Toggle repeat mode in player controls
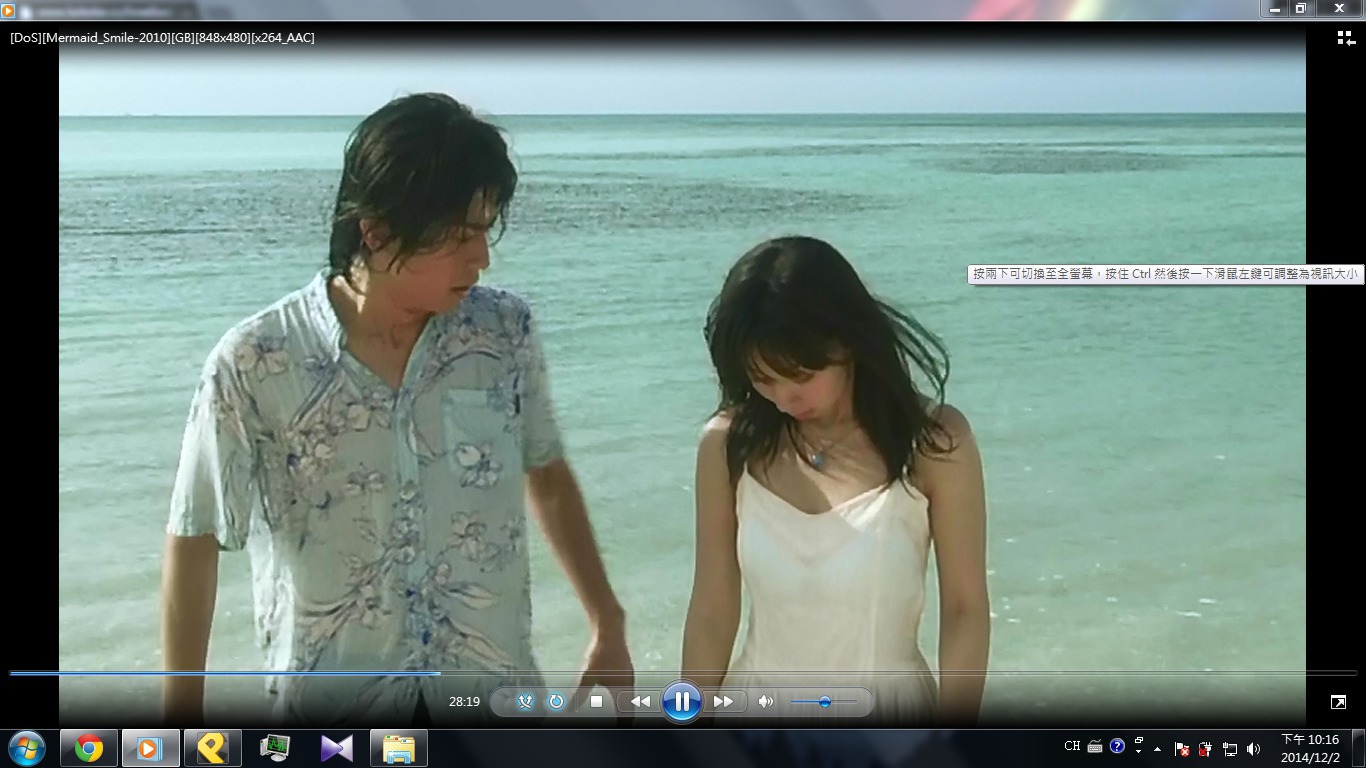Viewport: 1366px width, 768px height. pos(556,702)
